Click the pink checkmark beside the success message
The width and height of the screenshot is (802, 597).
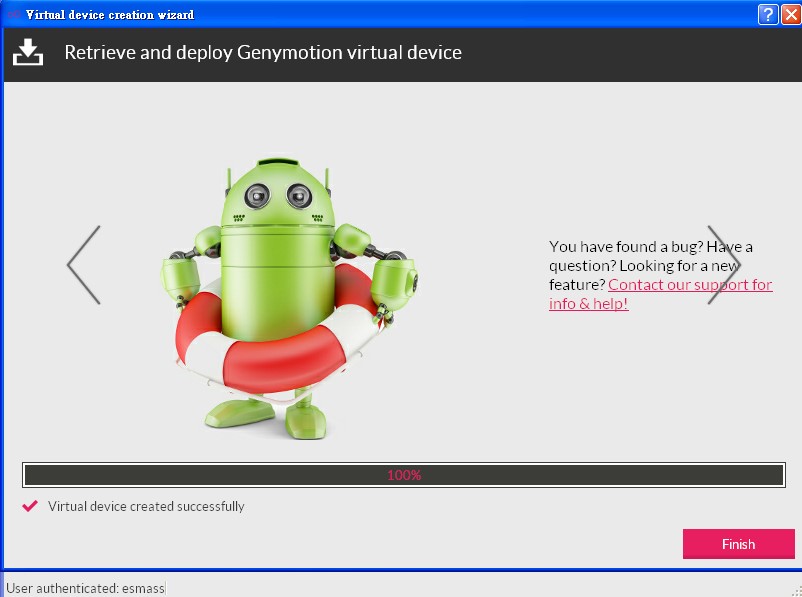30,506
